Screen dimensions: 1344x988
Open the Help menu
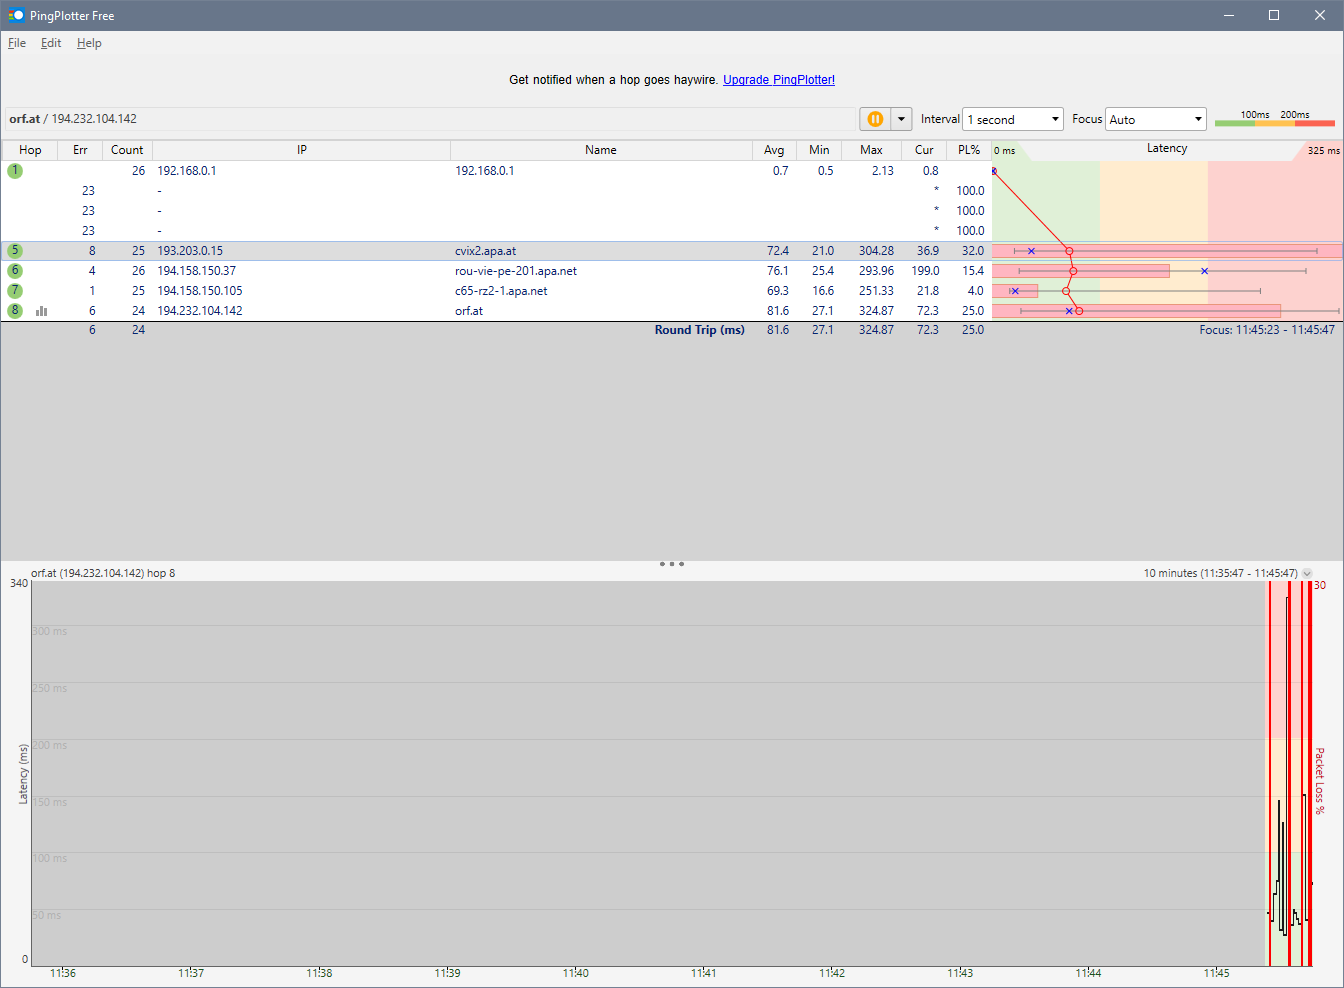coord(89,43)
